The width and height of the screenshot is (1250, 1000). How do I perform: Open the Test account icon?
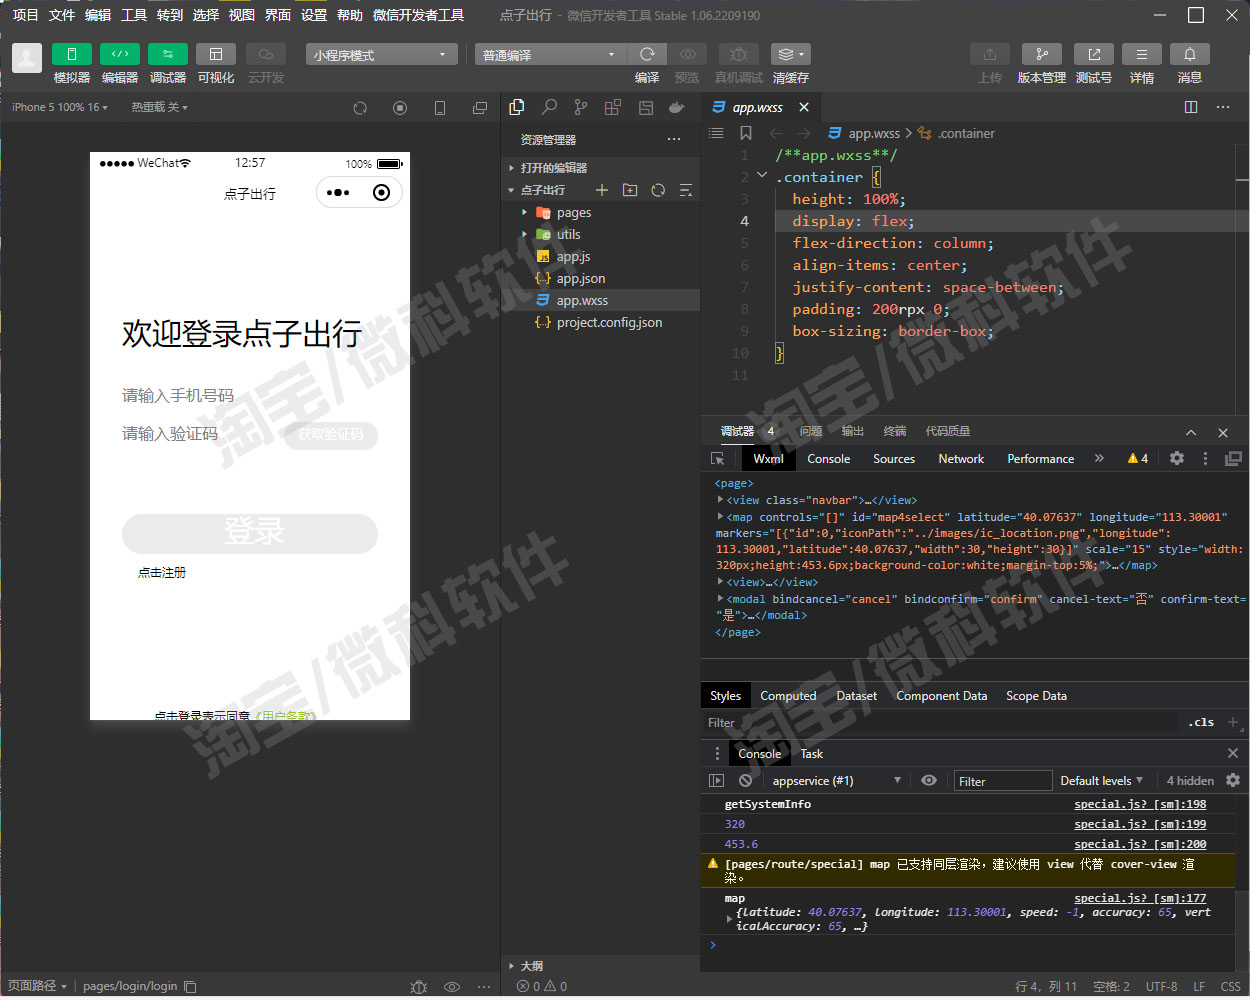(1094, 54)
